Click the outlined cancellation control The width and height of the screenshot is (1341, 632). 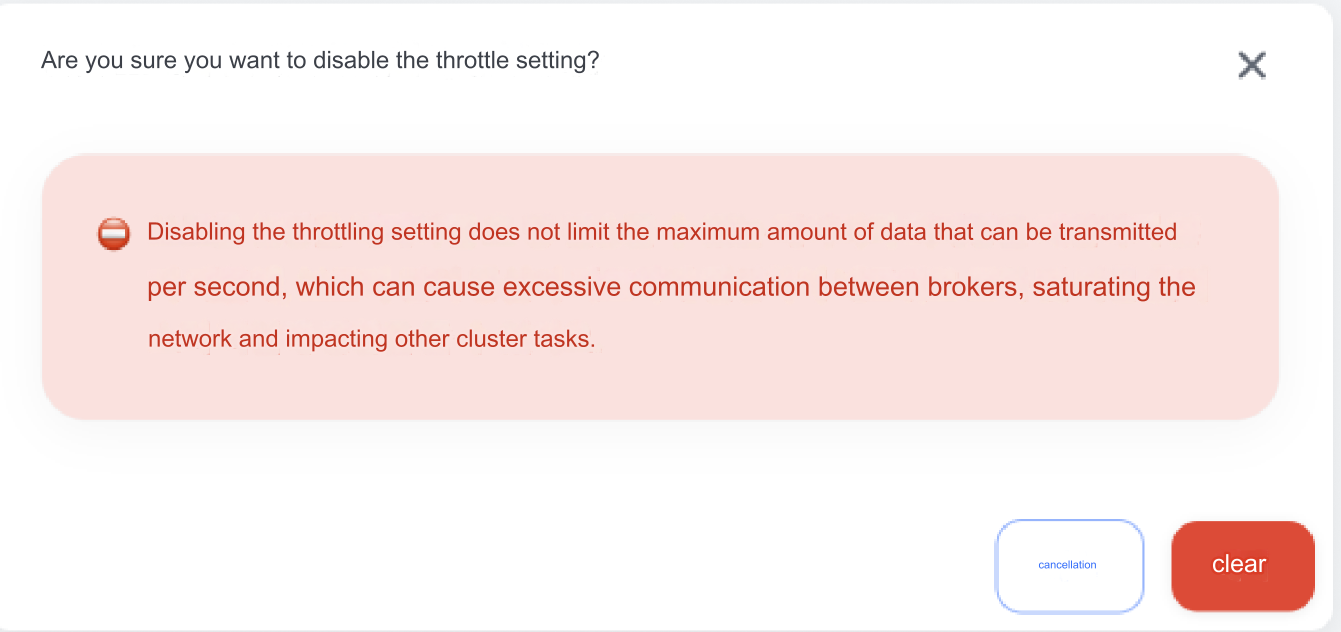[1069, 565]
